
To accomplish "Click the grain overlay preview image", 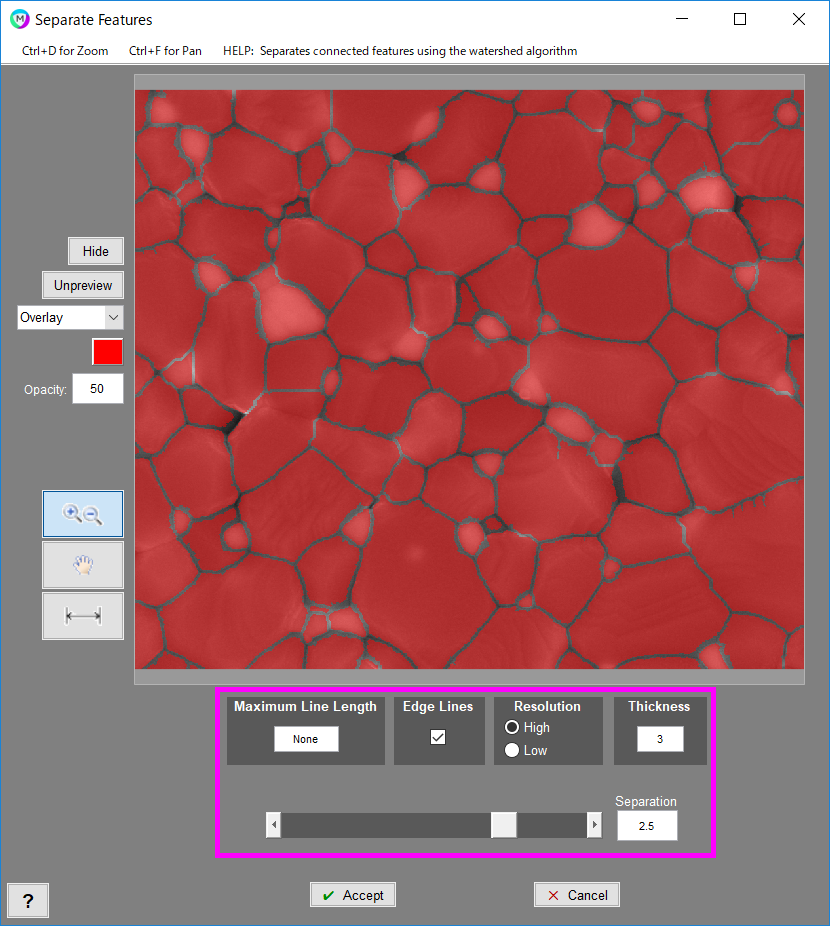I will coord(469,379).
